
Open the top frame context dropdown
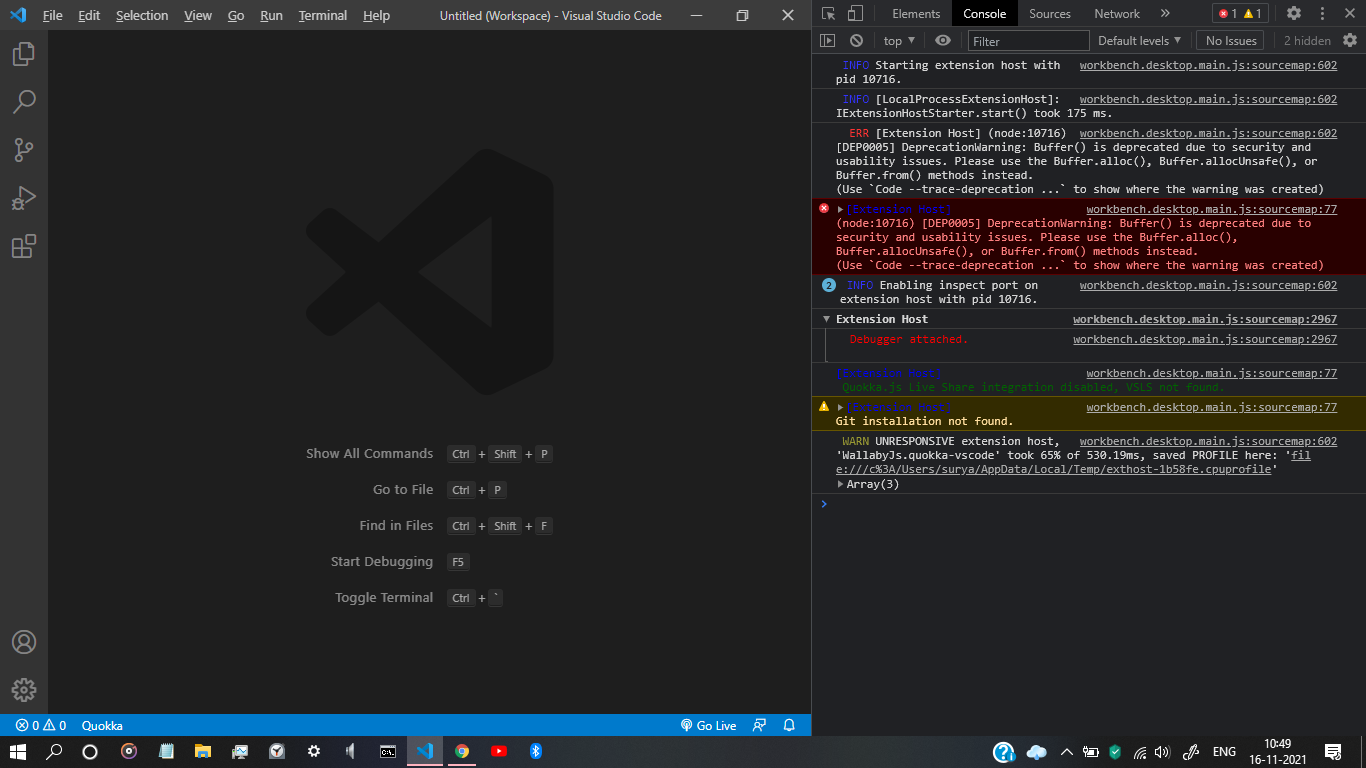897,40
